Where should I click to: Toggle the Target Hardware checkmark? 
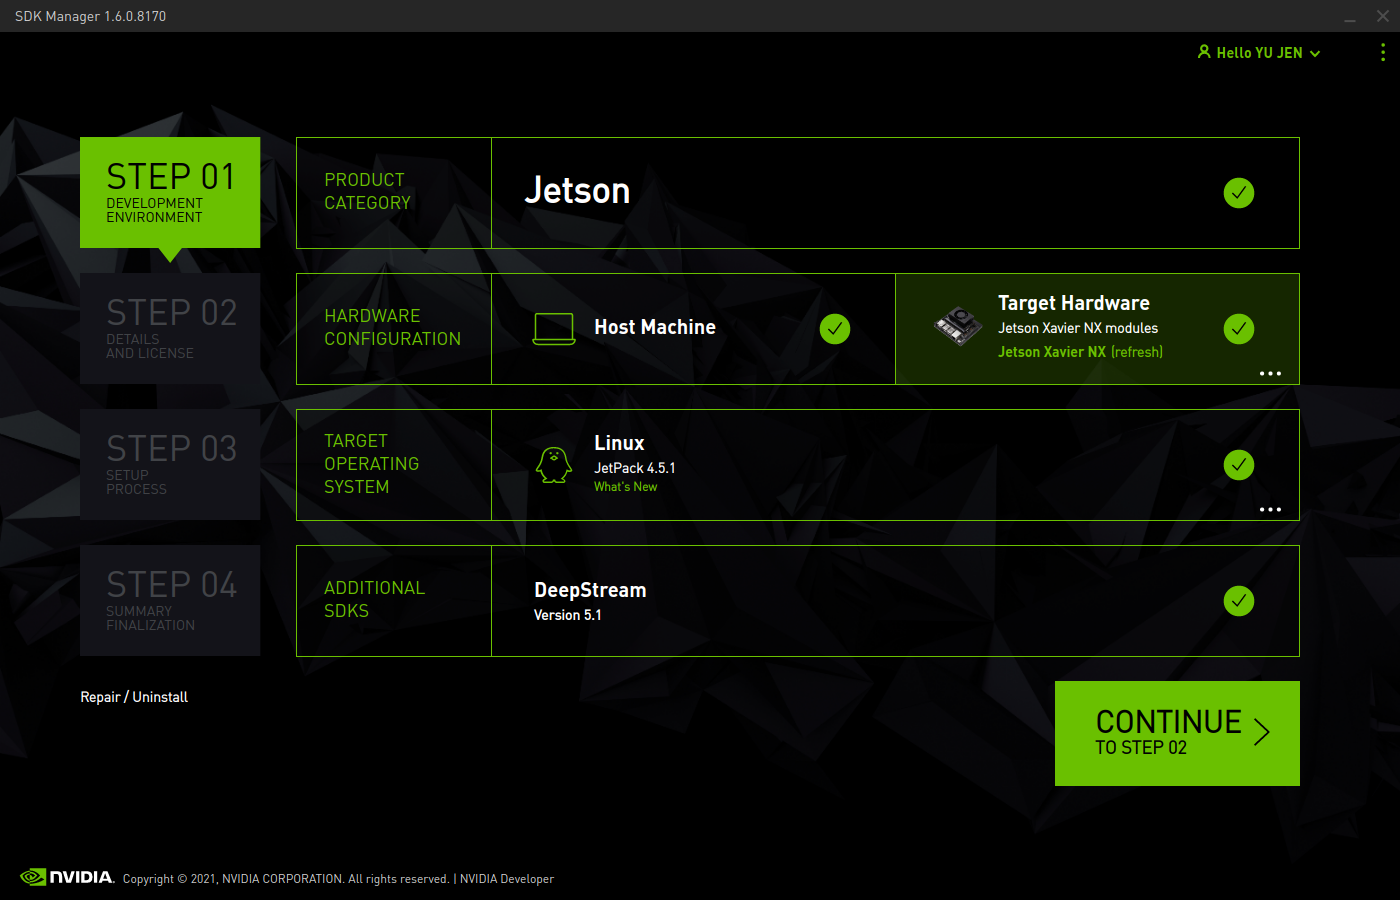pyautogui.click(x=1239, y=329)
